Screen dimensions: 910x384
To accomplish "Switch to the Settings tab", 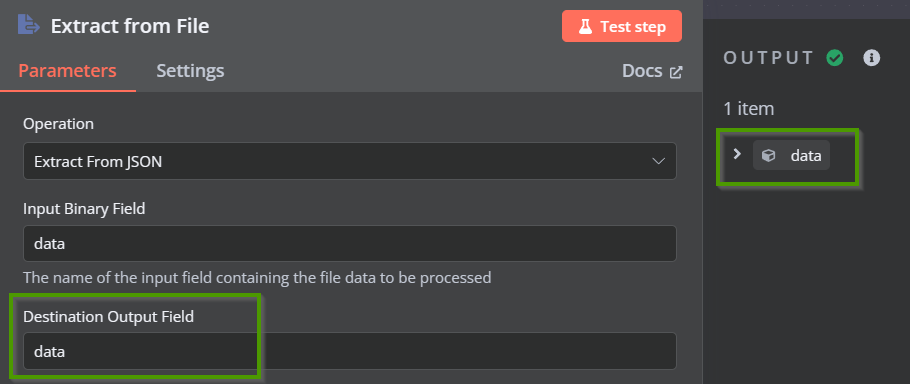I will click(190, 71).
